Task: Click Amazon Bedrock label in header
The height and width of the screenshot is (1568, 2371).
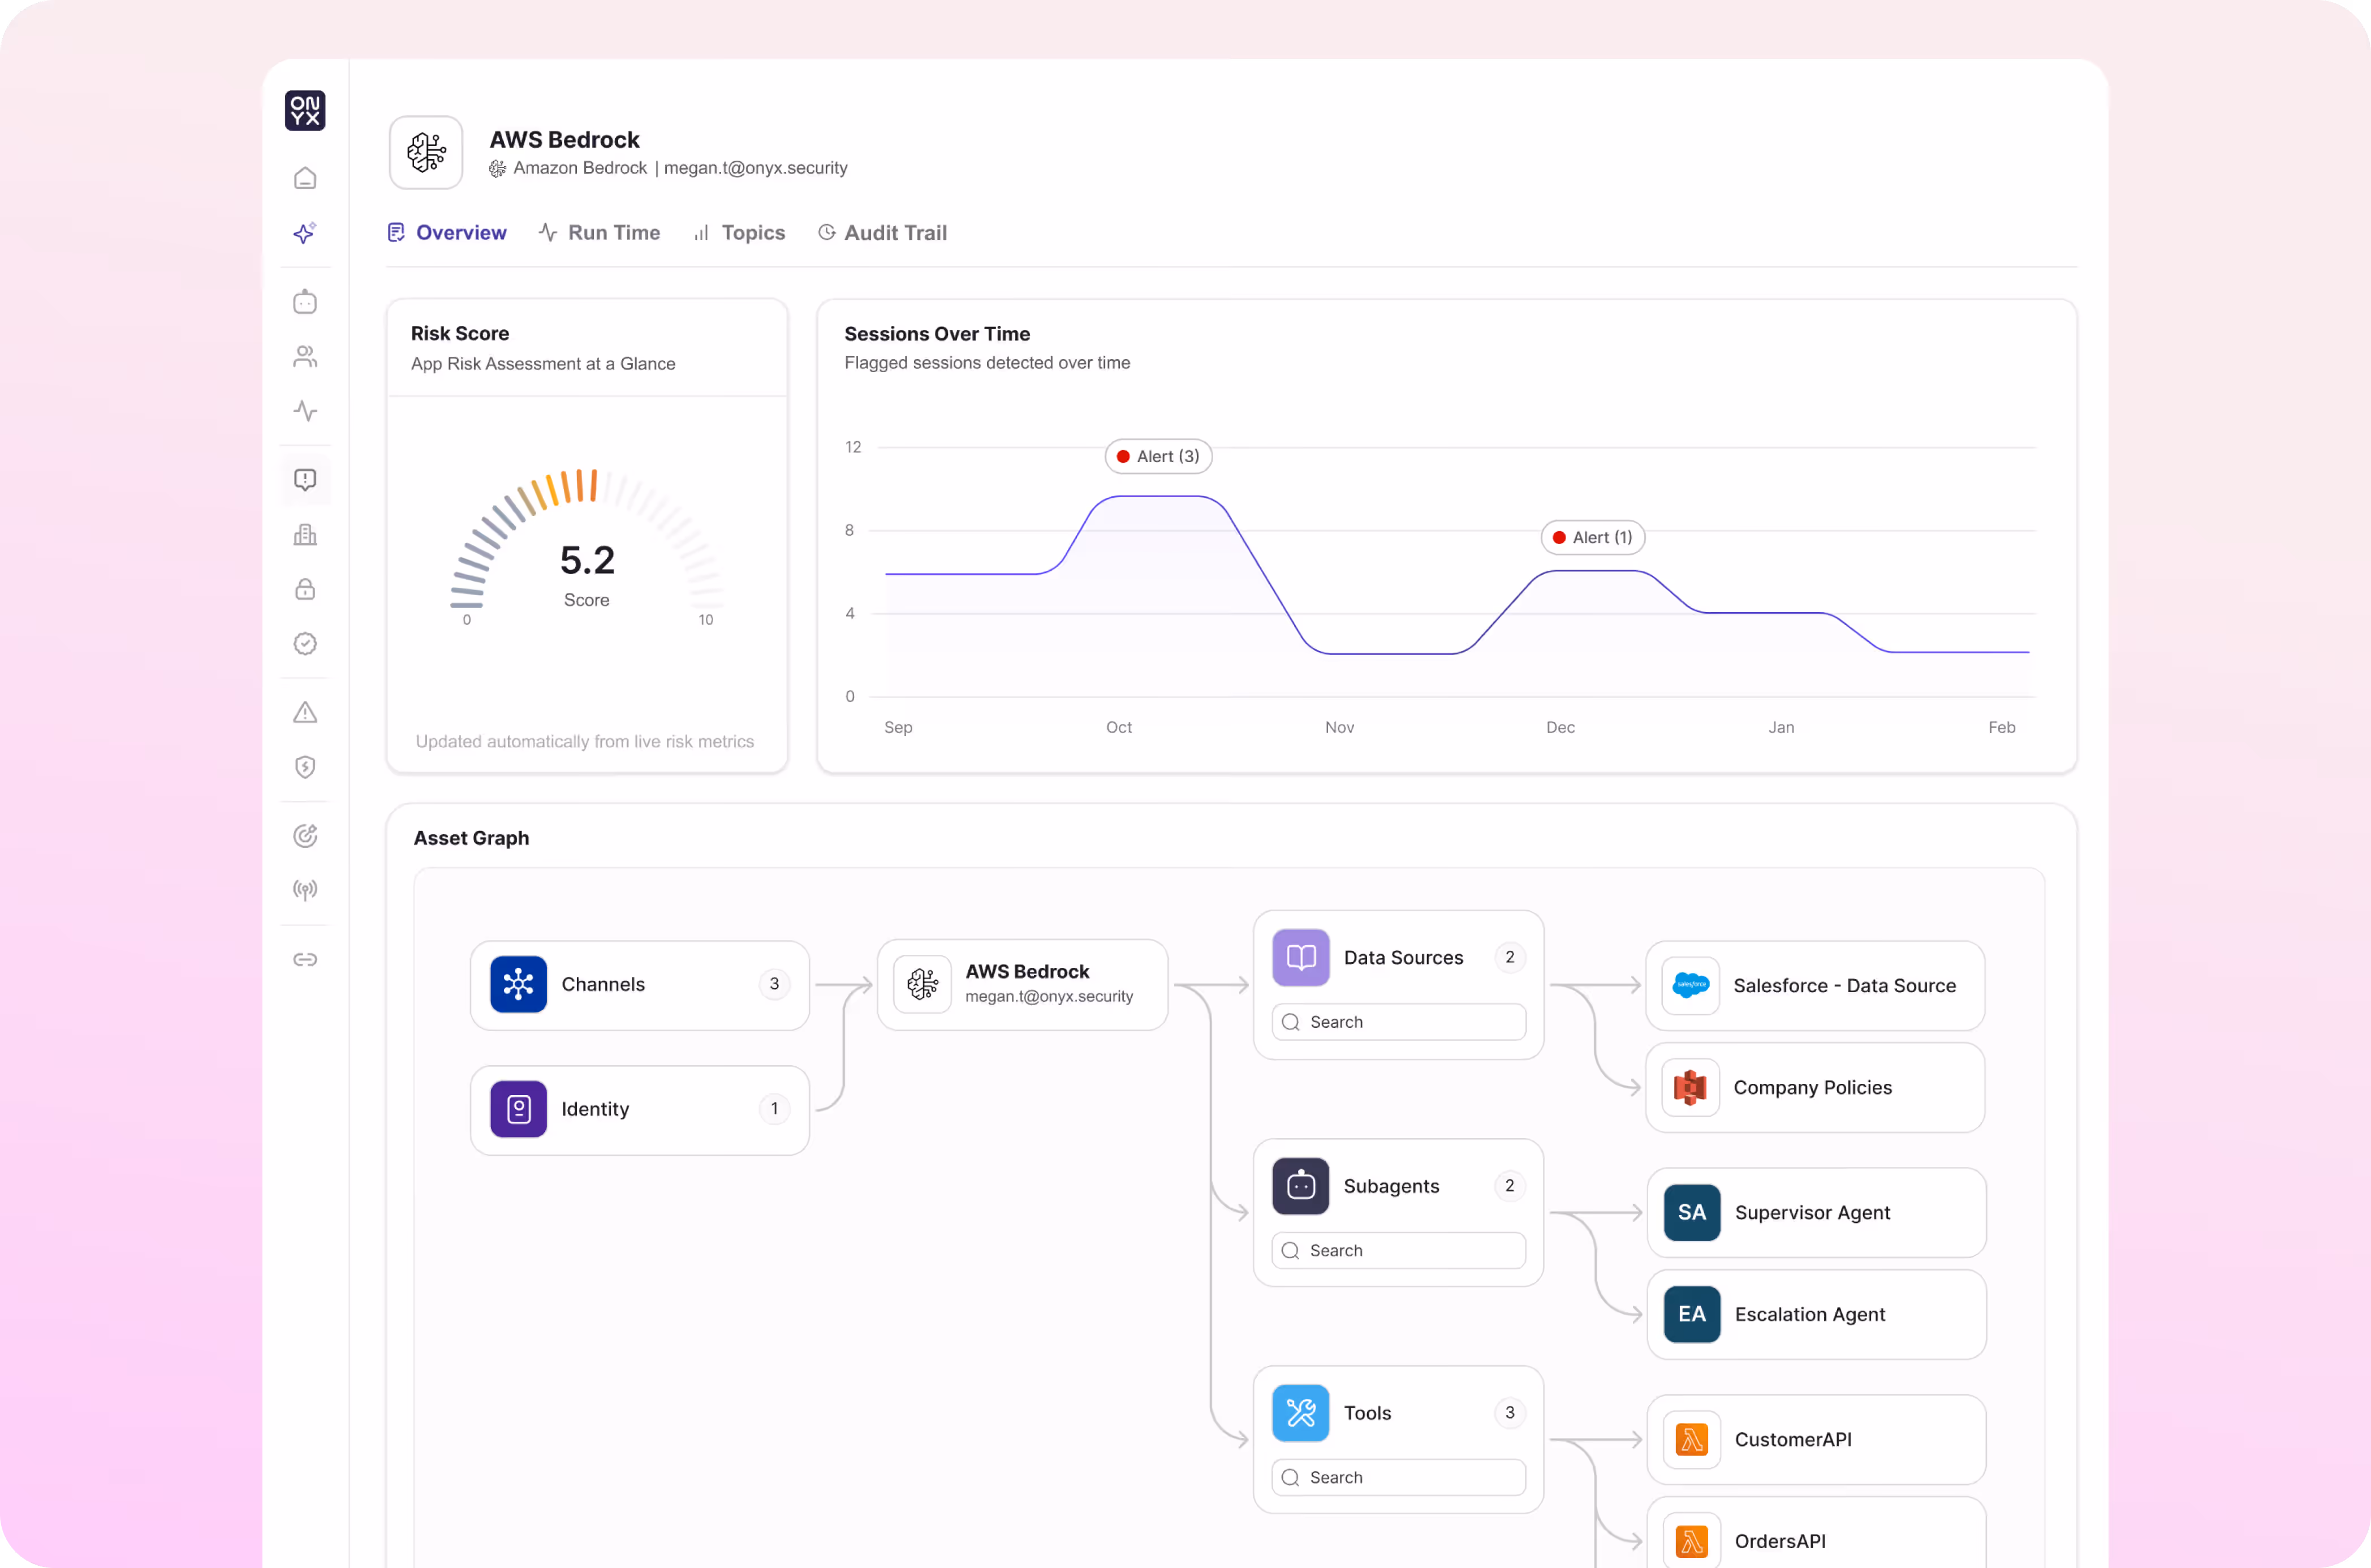Action: [x=580, y=168]
